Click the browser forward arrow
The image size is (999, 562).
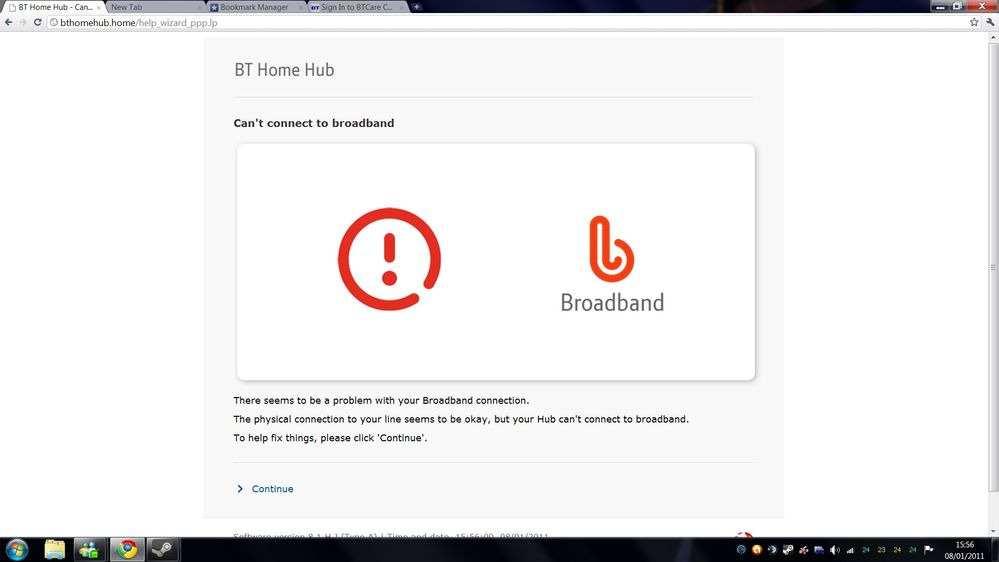(x=23, y=22)
